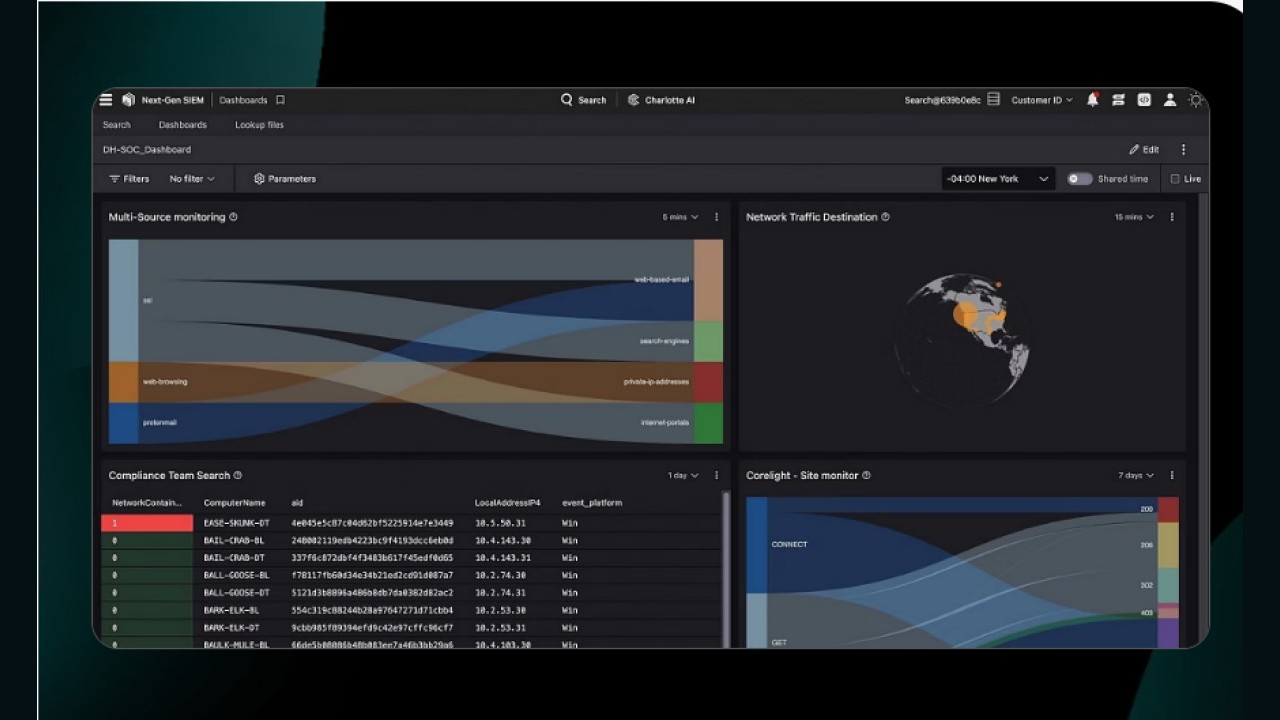This screenshot has width=1280, height=720.
Task: Open the Charlotte AI assistant
Action: click(661, 99)
